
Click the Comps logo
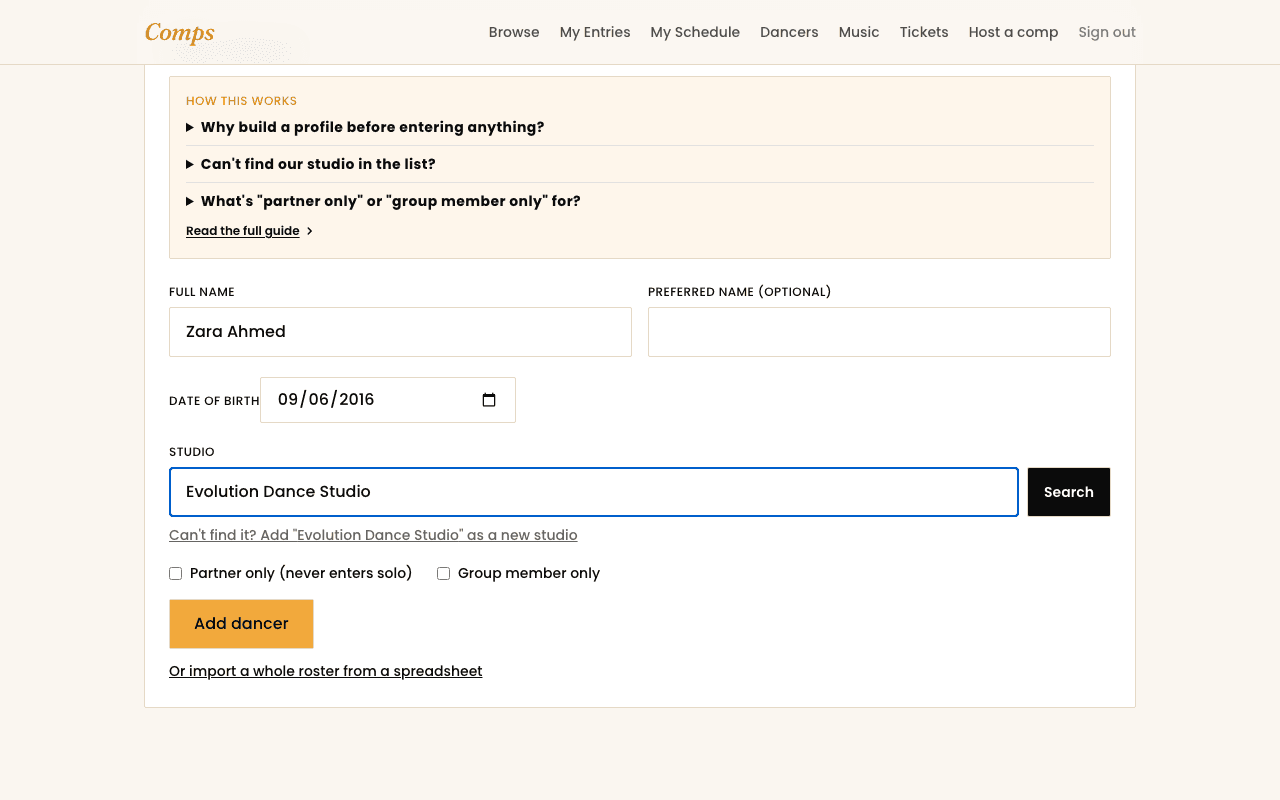(x=180, y=32)
